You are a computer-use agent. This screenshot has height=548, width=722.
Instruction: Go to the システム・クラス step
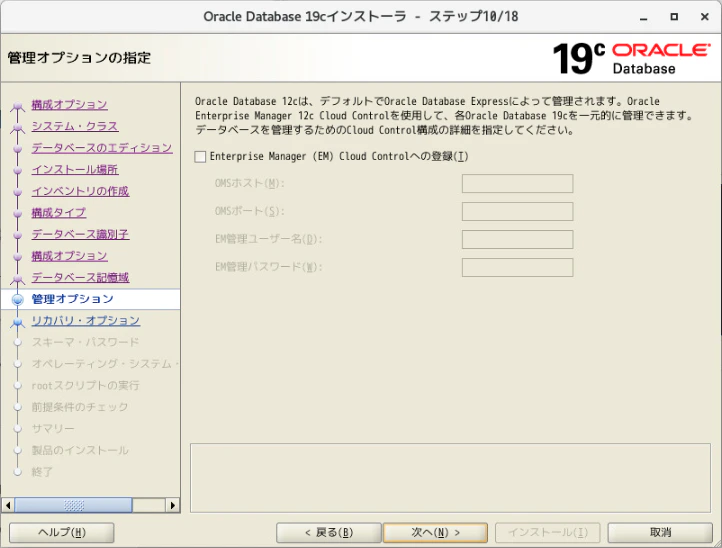[x=75, y=126]
